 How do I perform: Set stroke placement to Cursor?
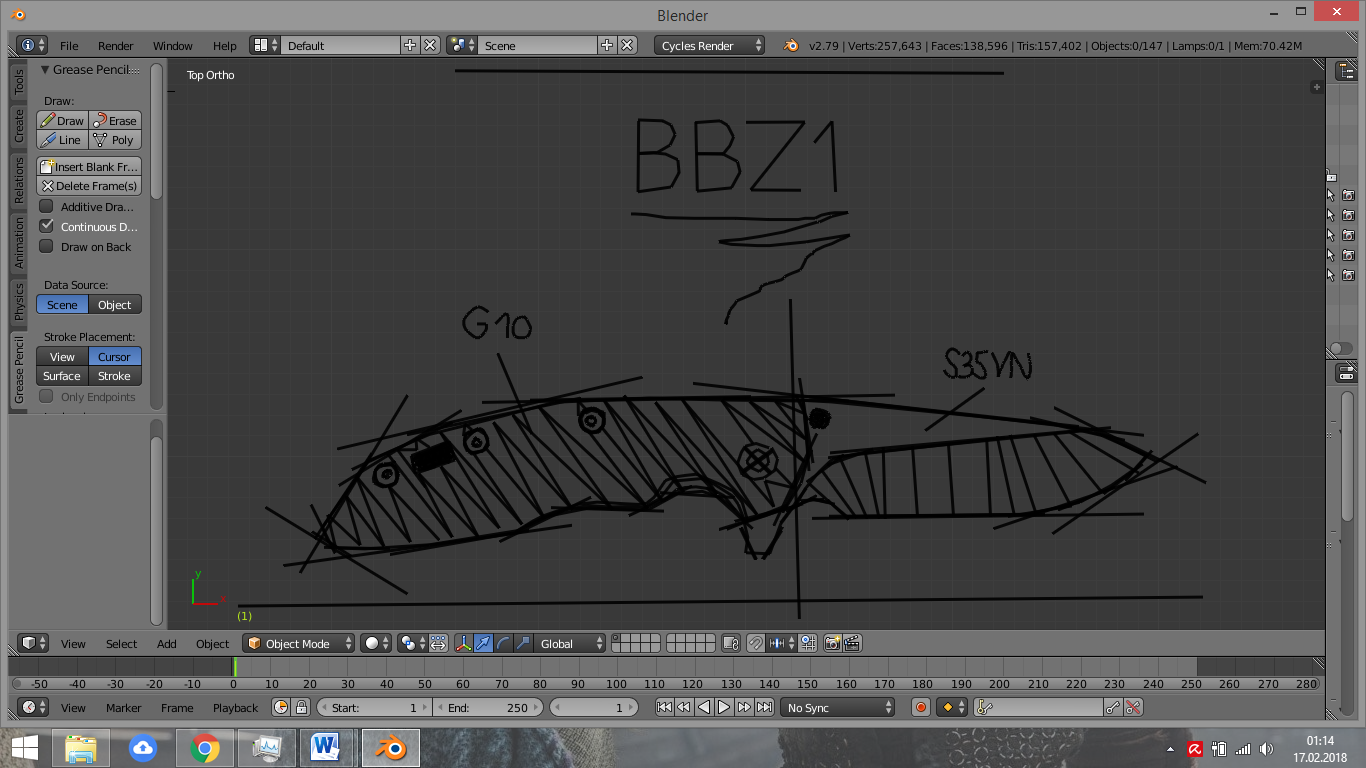coord(115,357)
